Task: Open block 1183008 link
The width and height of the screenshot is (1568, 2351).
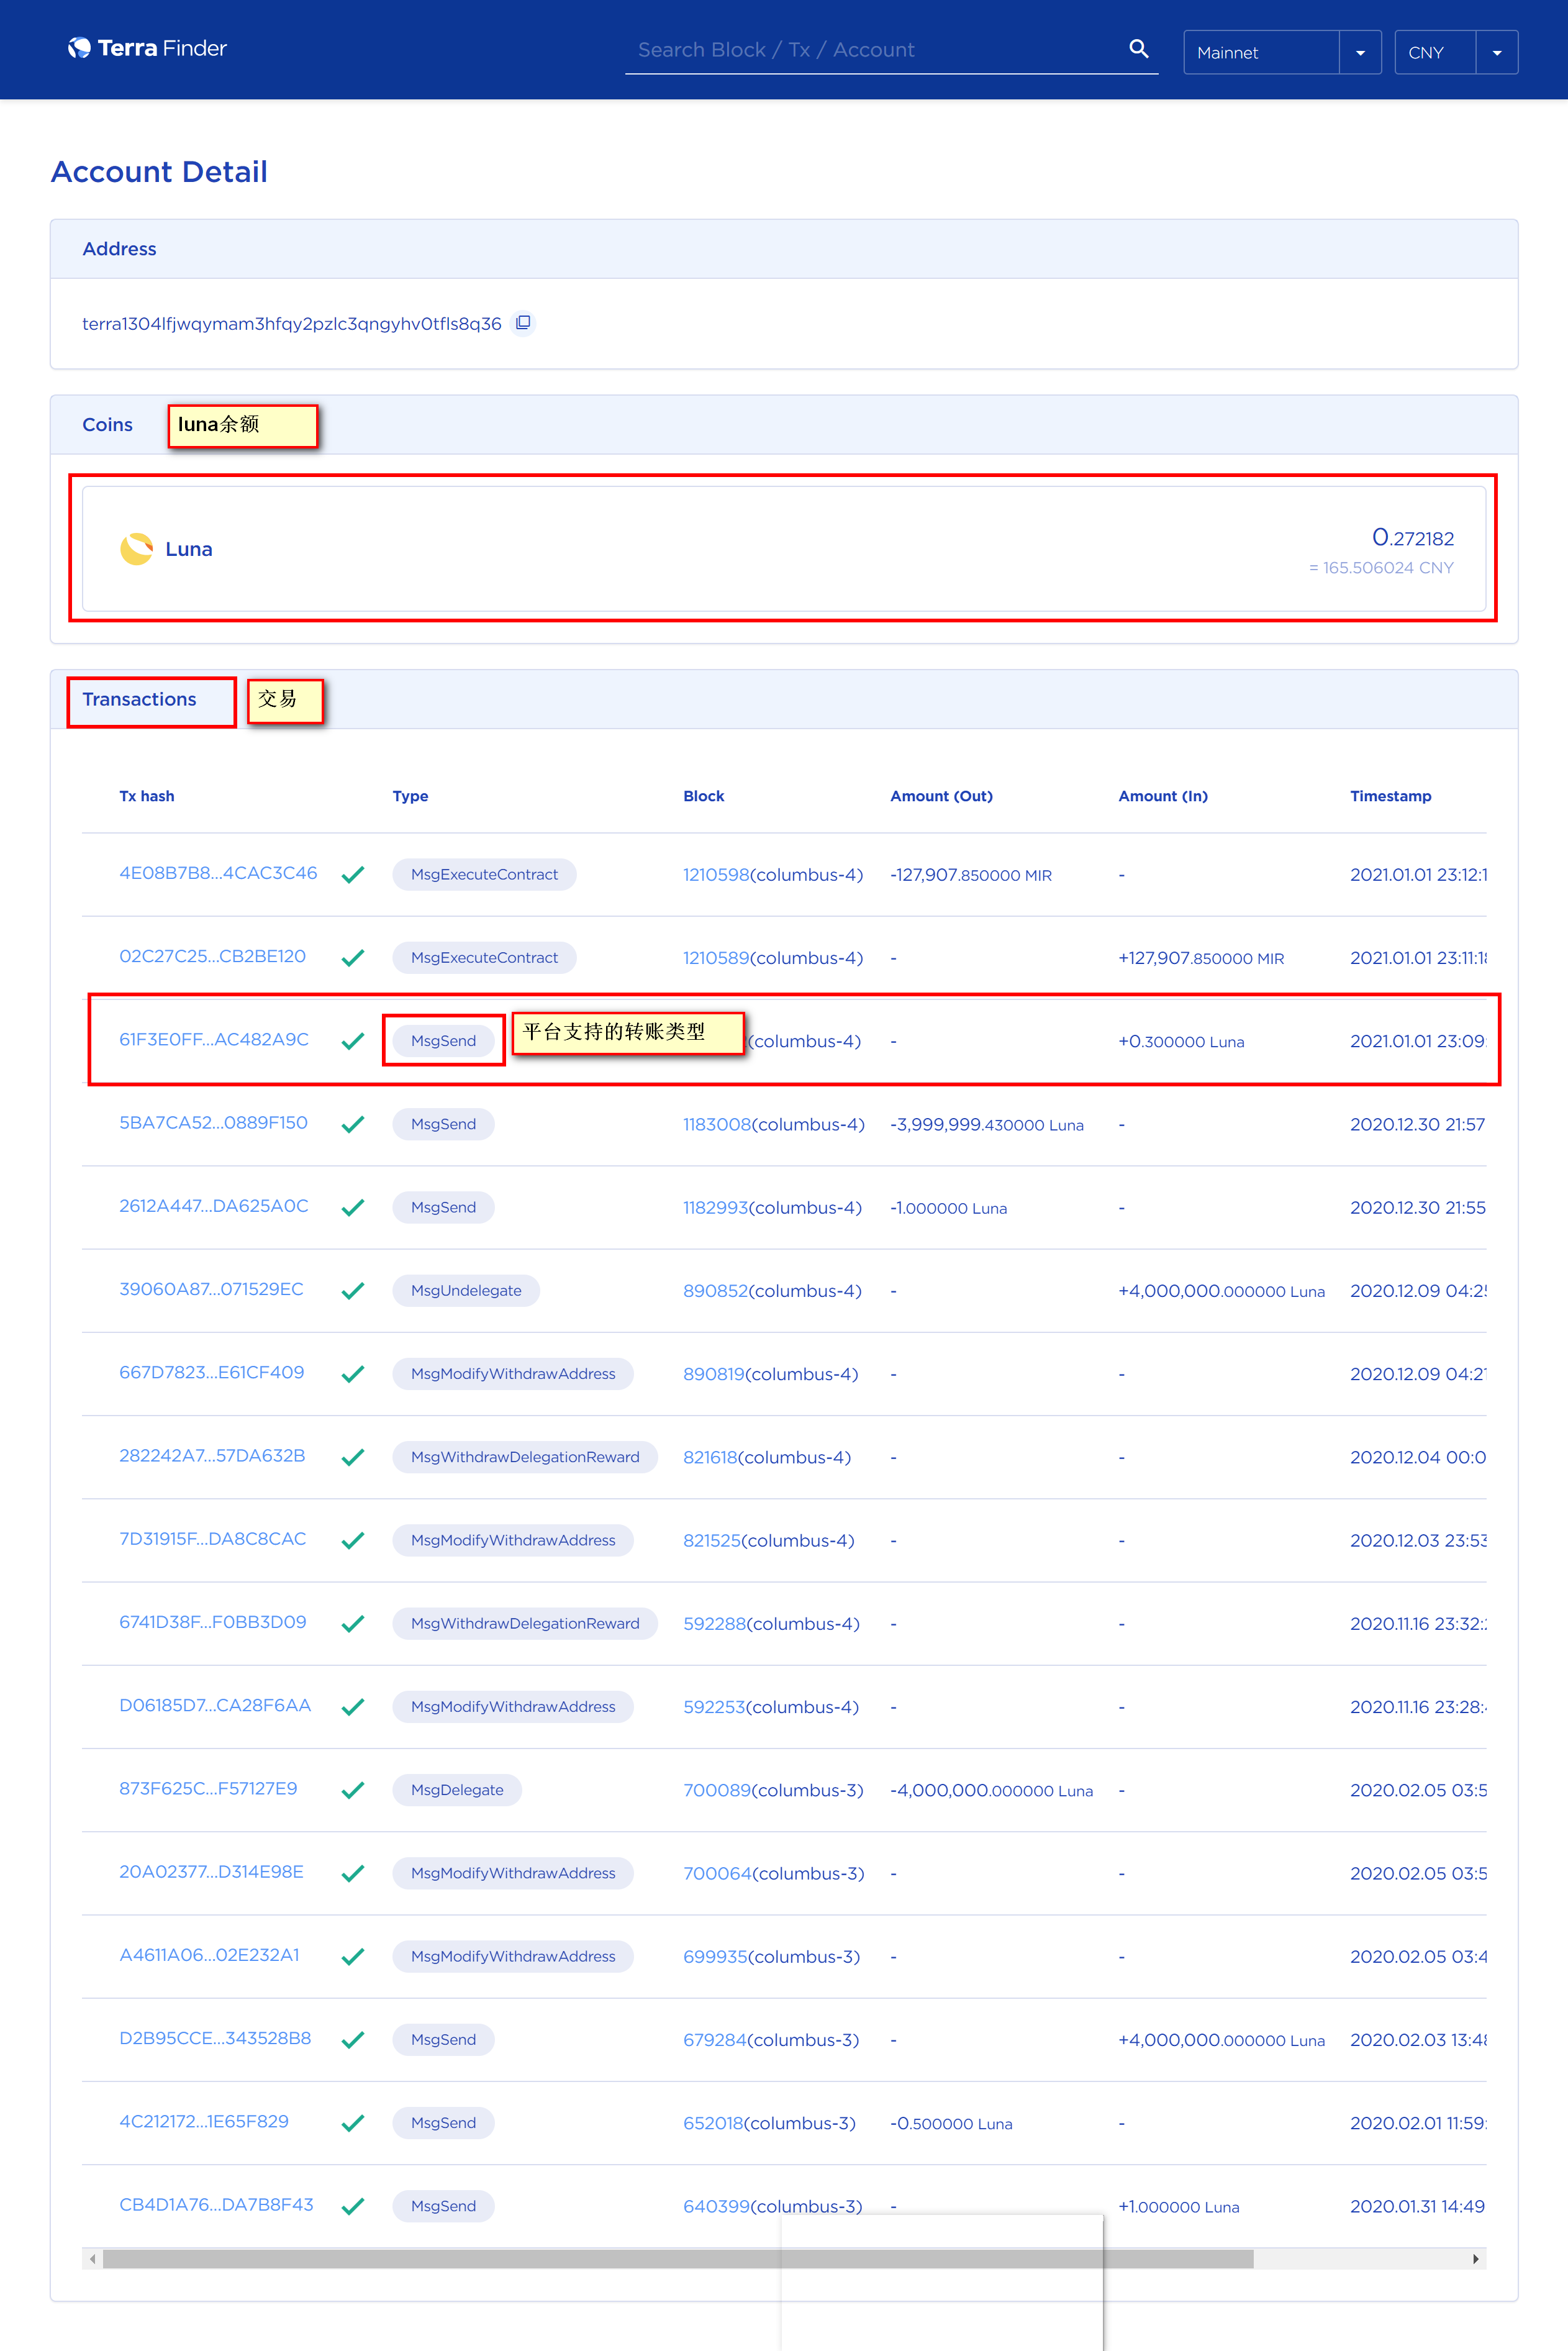Action: point(716,1124)
